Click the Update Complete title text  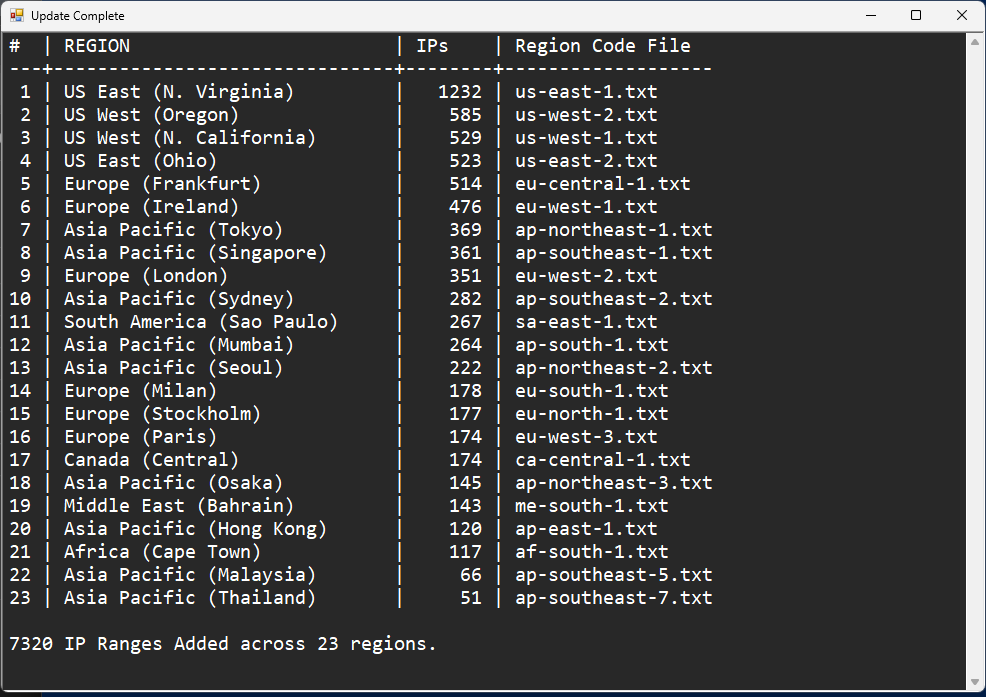click(x=78, y=16)
